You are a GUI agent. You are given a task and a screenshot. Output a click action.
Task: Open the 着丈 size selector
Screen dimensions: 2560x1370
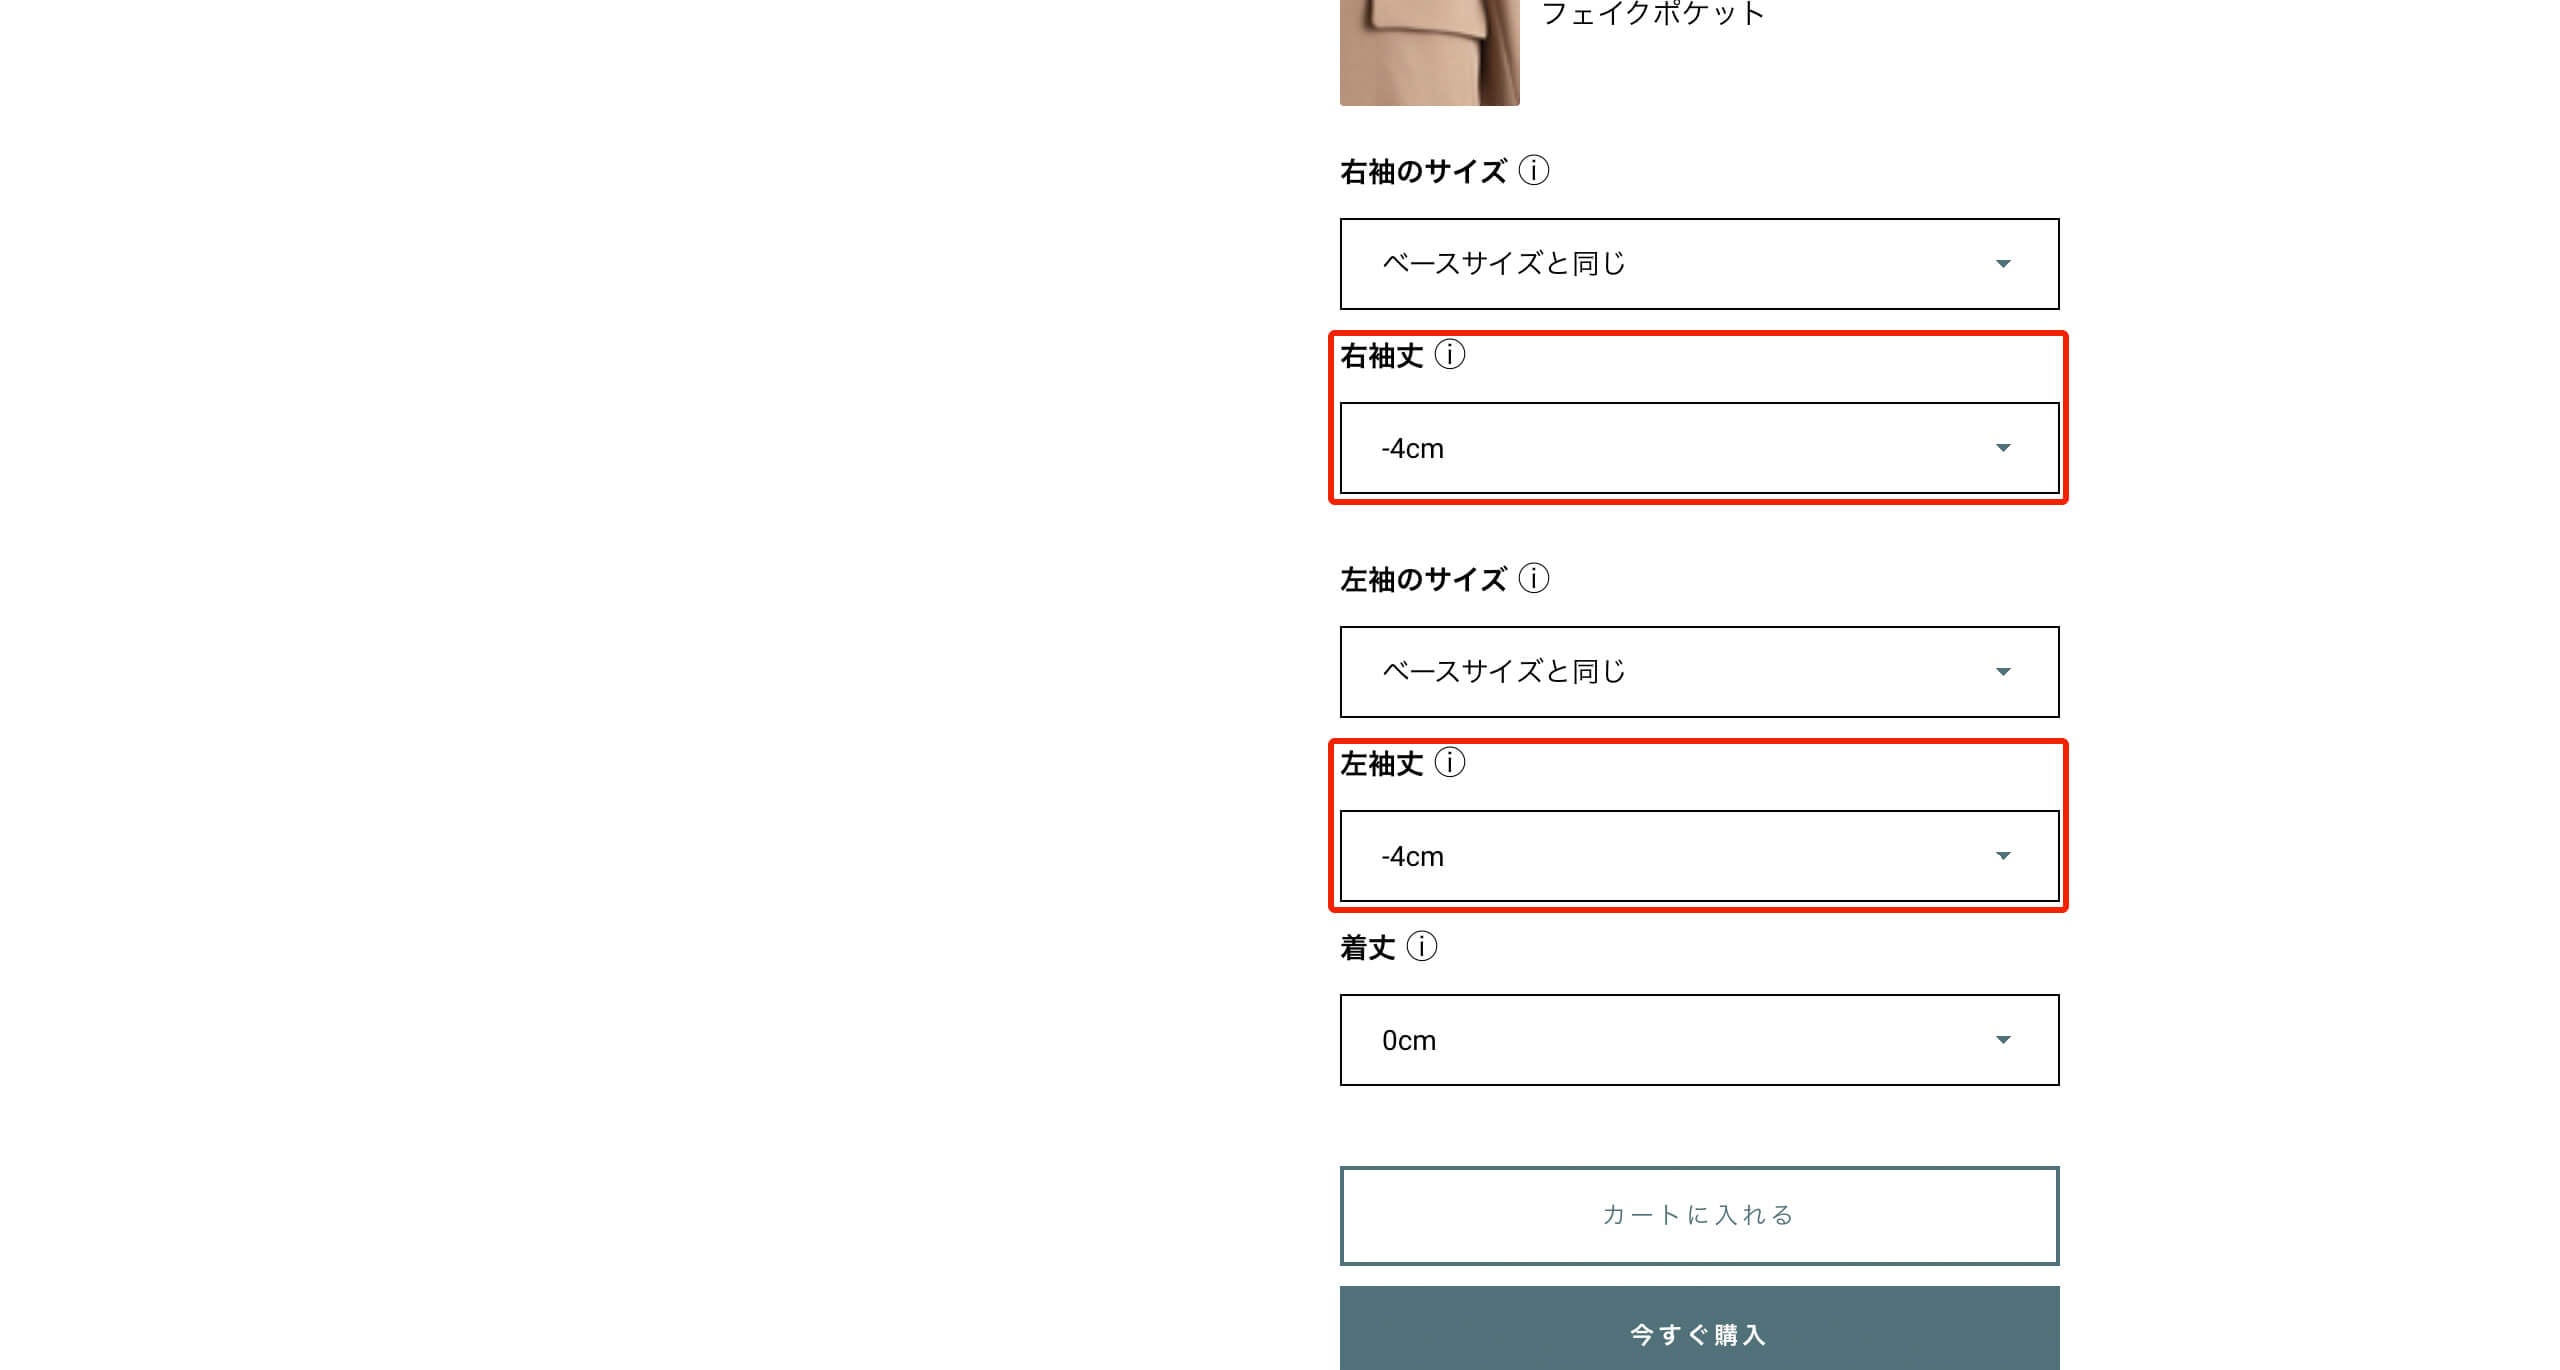pos(1698,1040)
